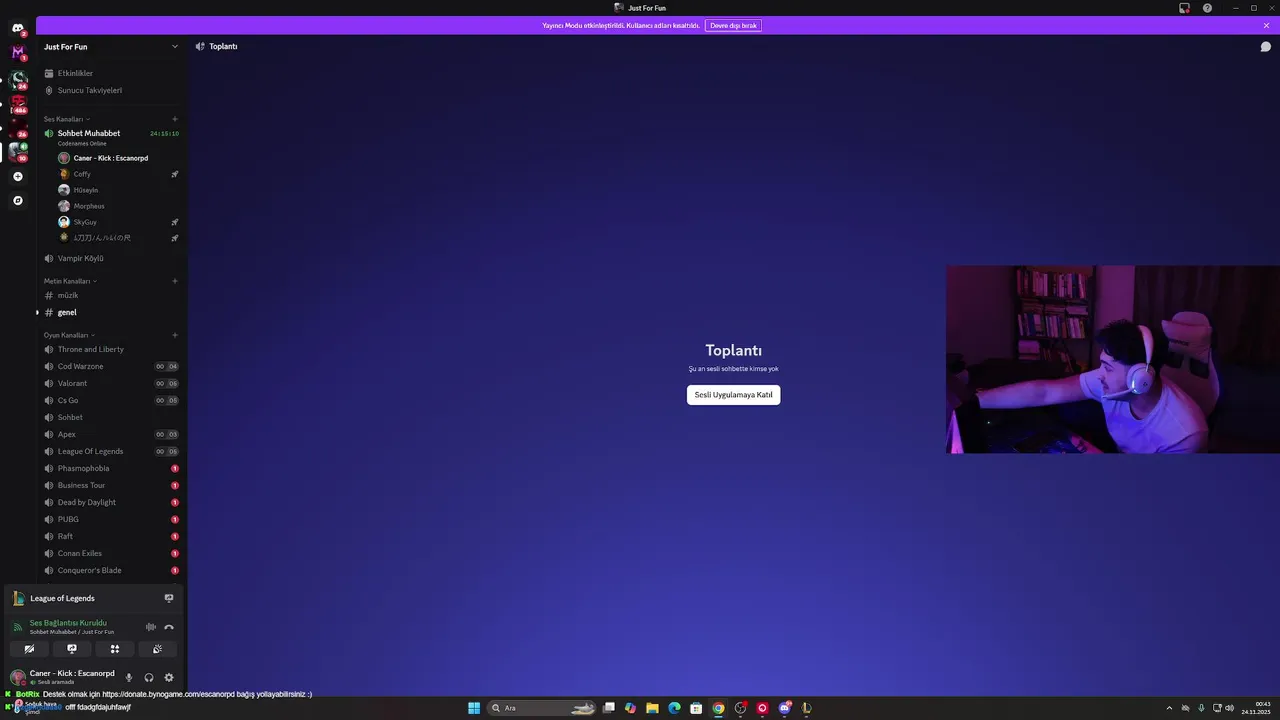The image size is (1280, 720).
Task: Select user SkyGuy in voice channel
Action: click(116, 222)
